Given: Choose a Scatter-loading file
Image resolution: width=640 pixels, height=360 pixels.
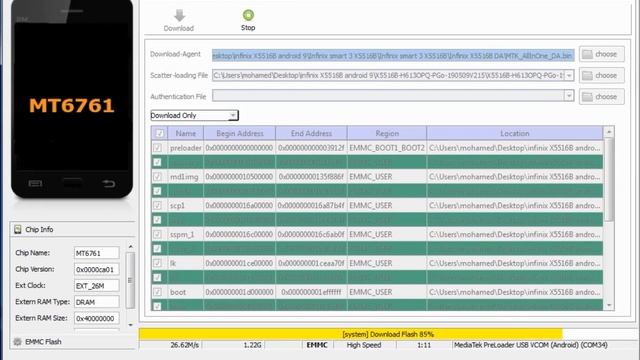Looking at the screenshot, I should pos(602,75).
